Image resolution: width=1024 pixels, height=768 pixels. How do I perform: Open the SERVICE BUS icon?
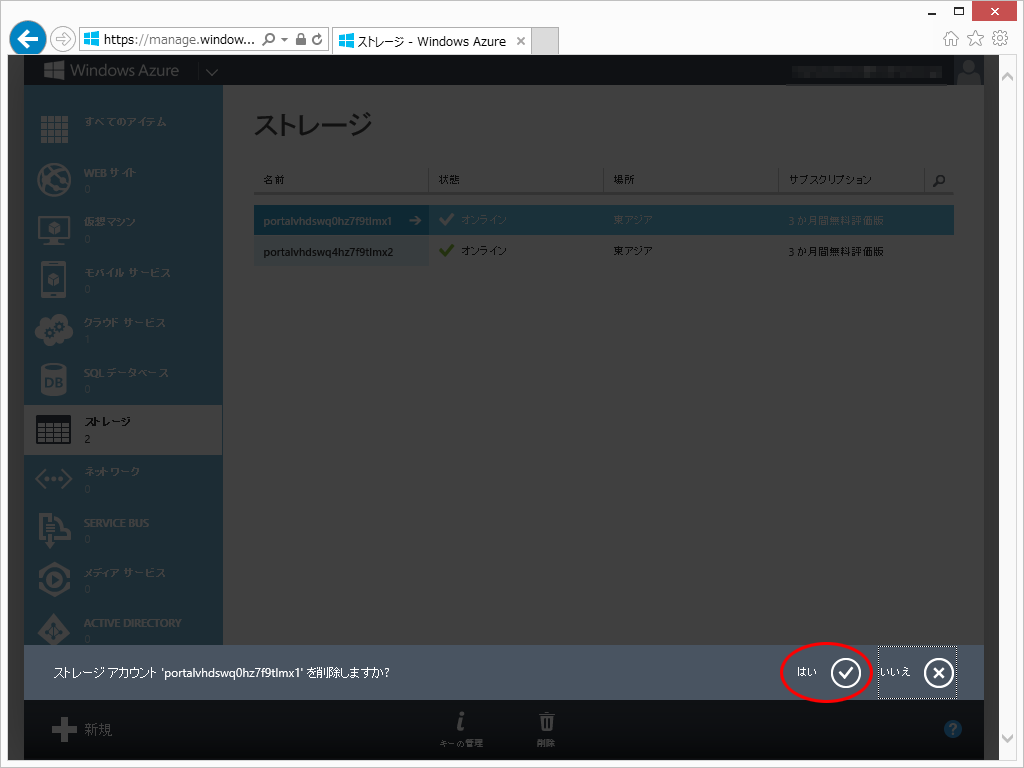[54, 530]
